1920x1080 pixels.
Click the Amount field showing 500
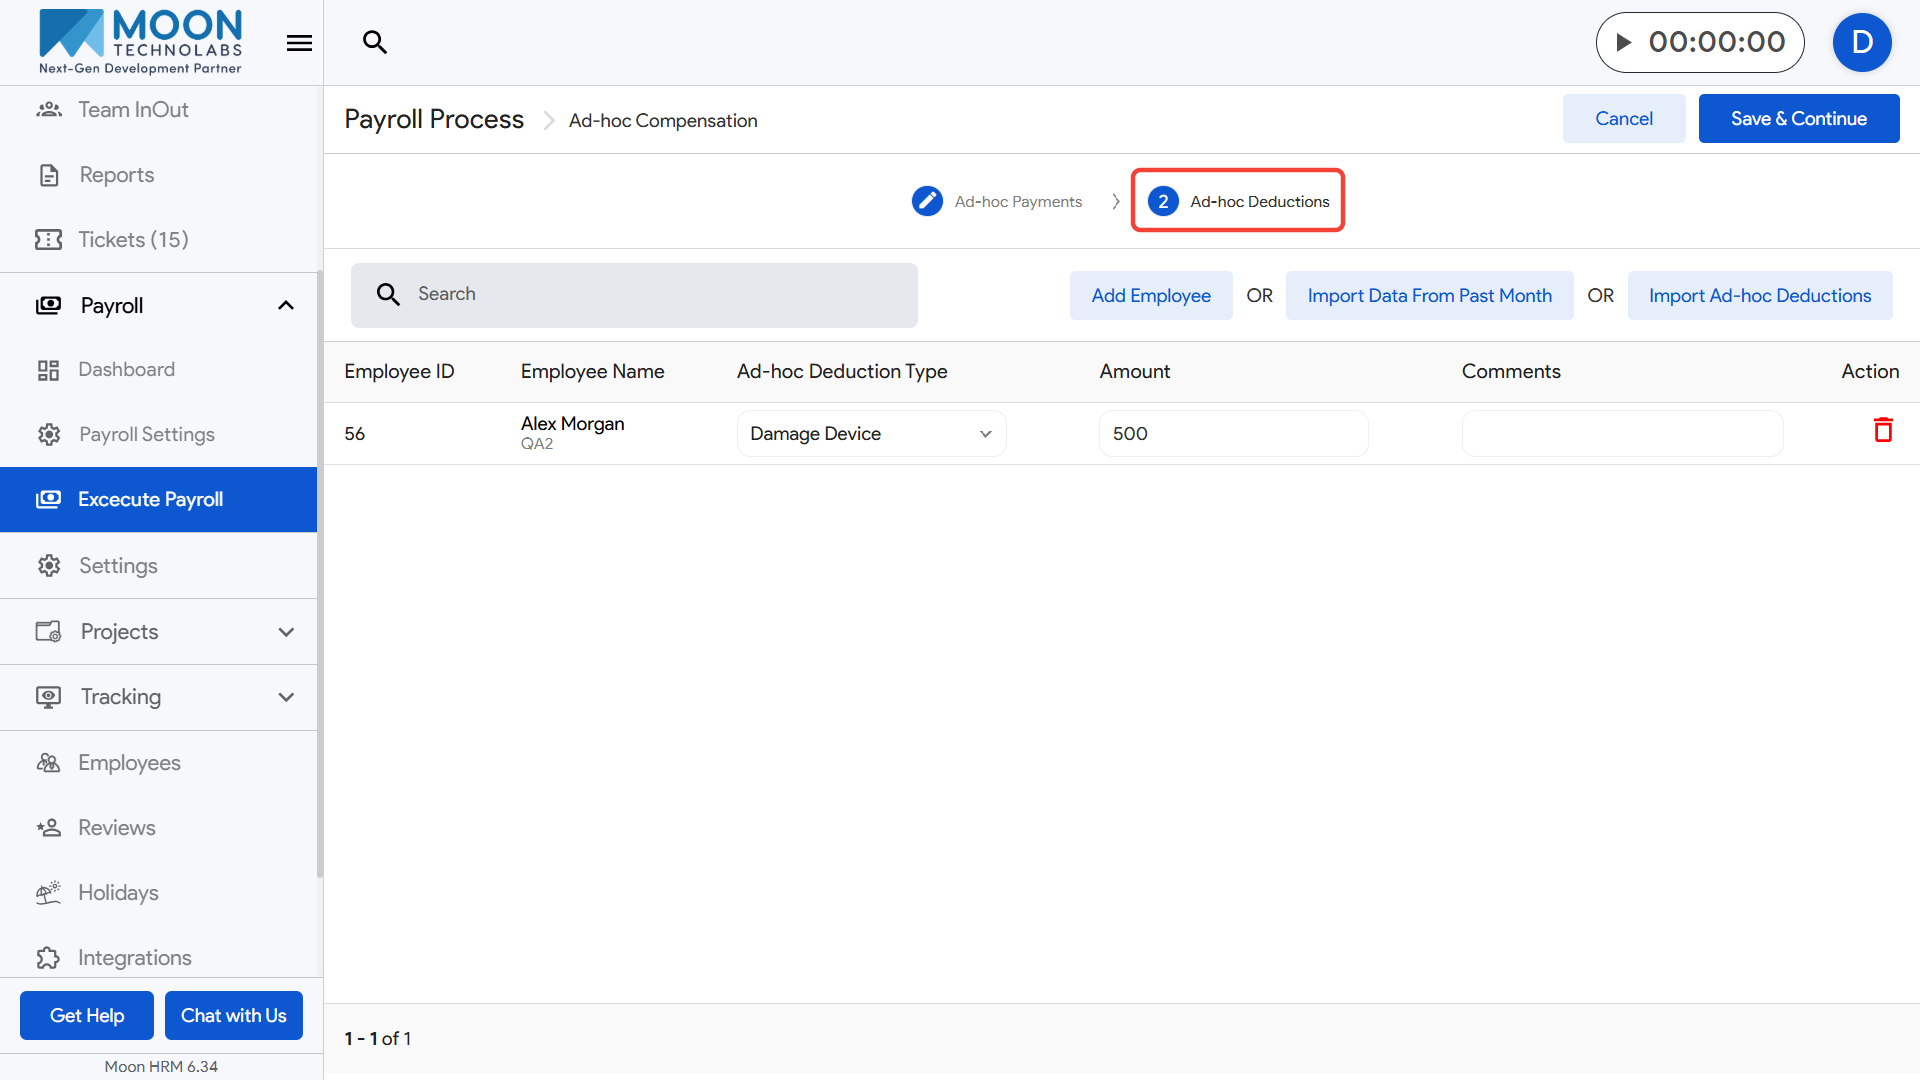[x=1232, y=434]
